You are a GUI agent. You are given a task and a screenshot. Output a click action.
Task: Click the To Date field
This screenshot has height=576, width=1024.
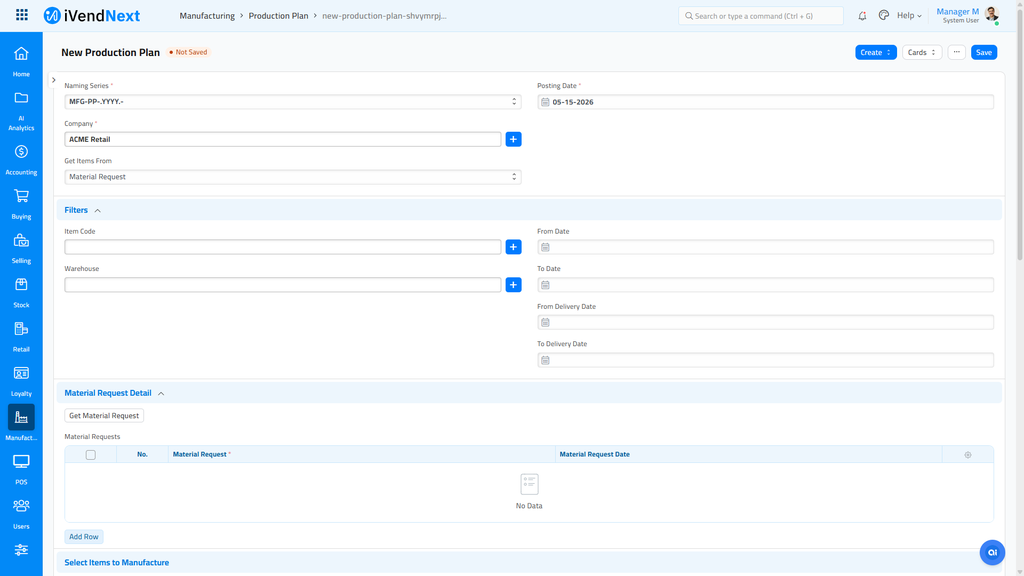pos(765,285)
